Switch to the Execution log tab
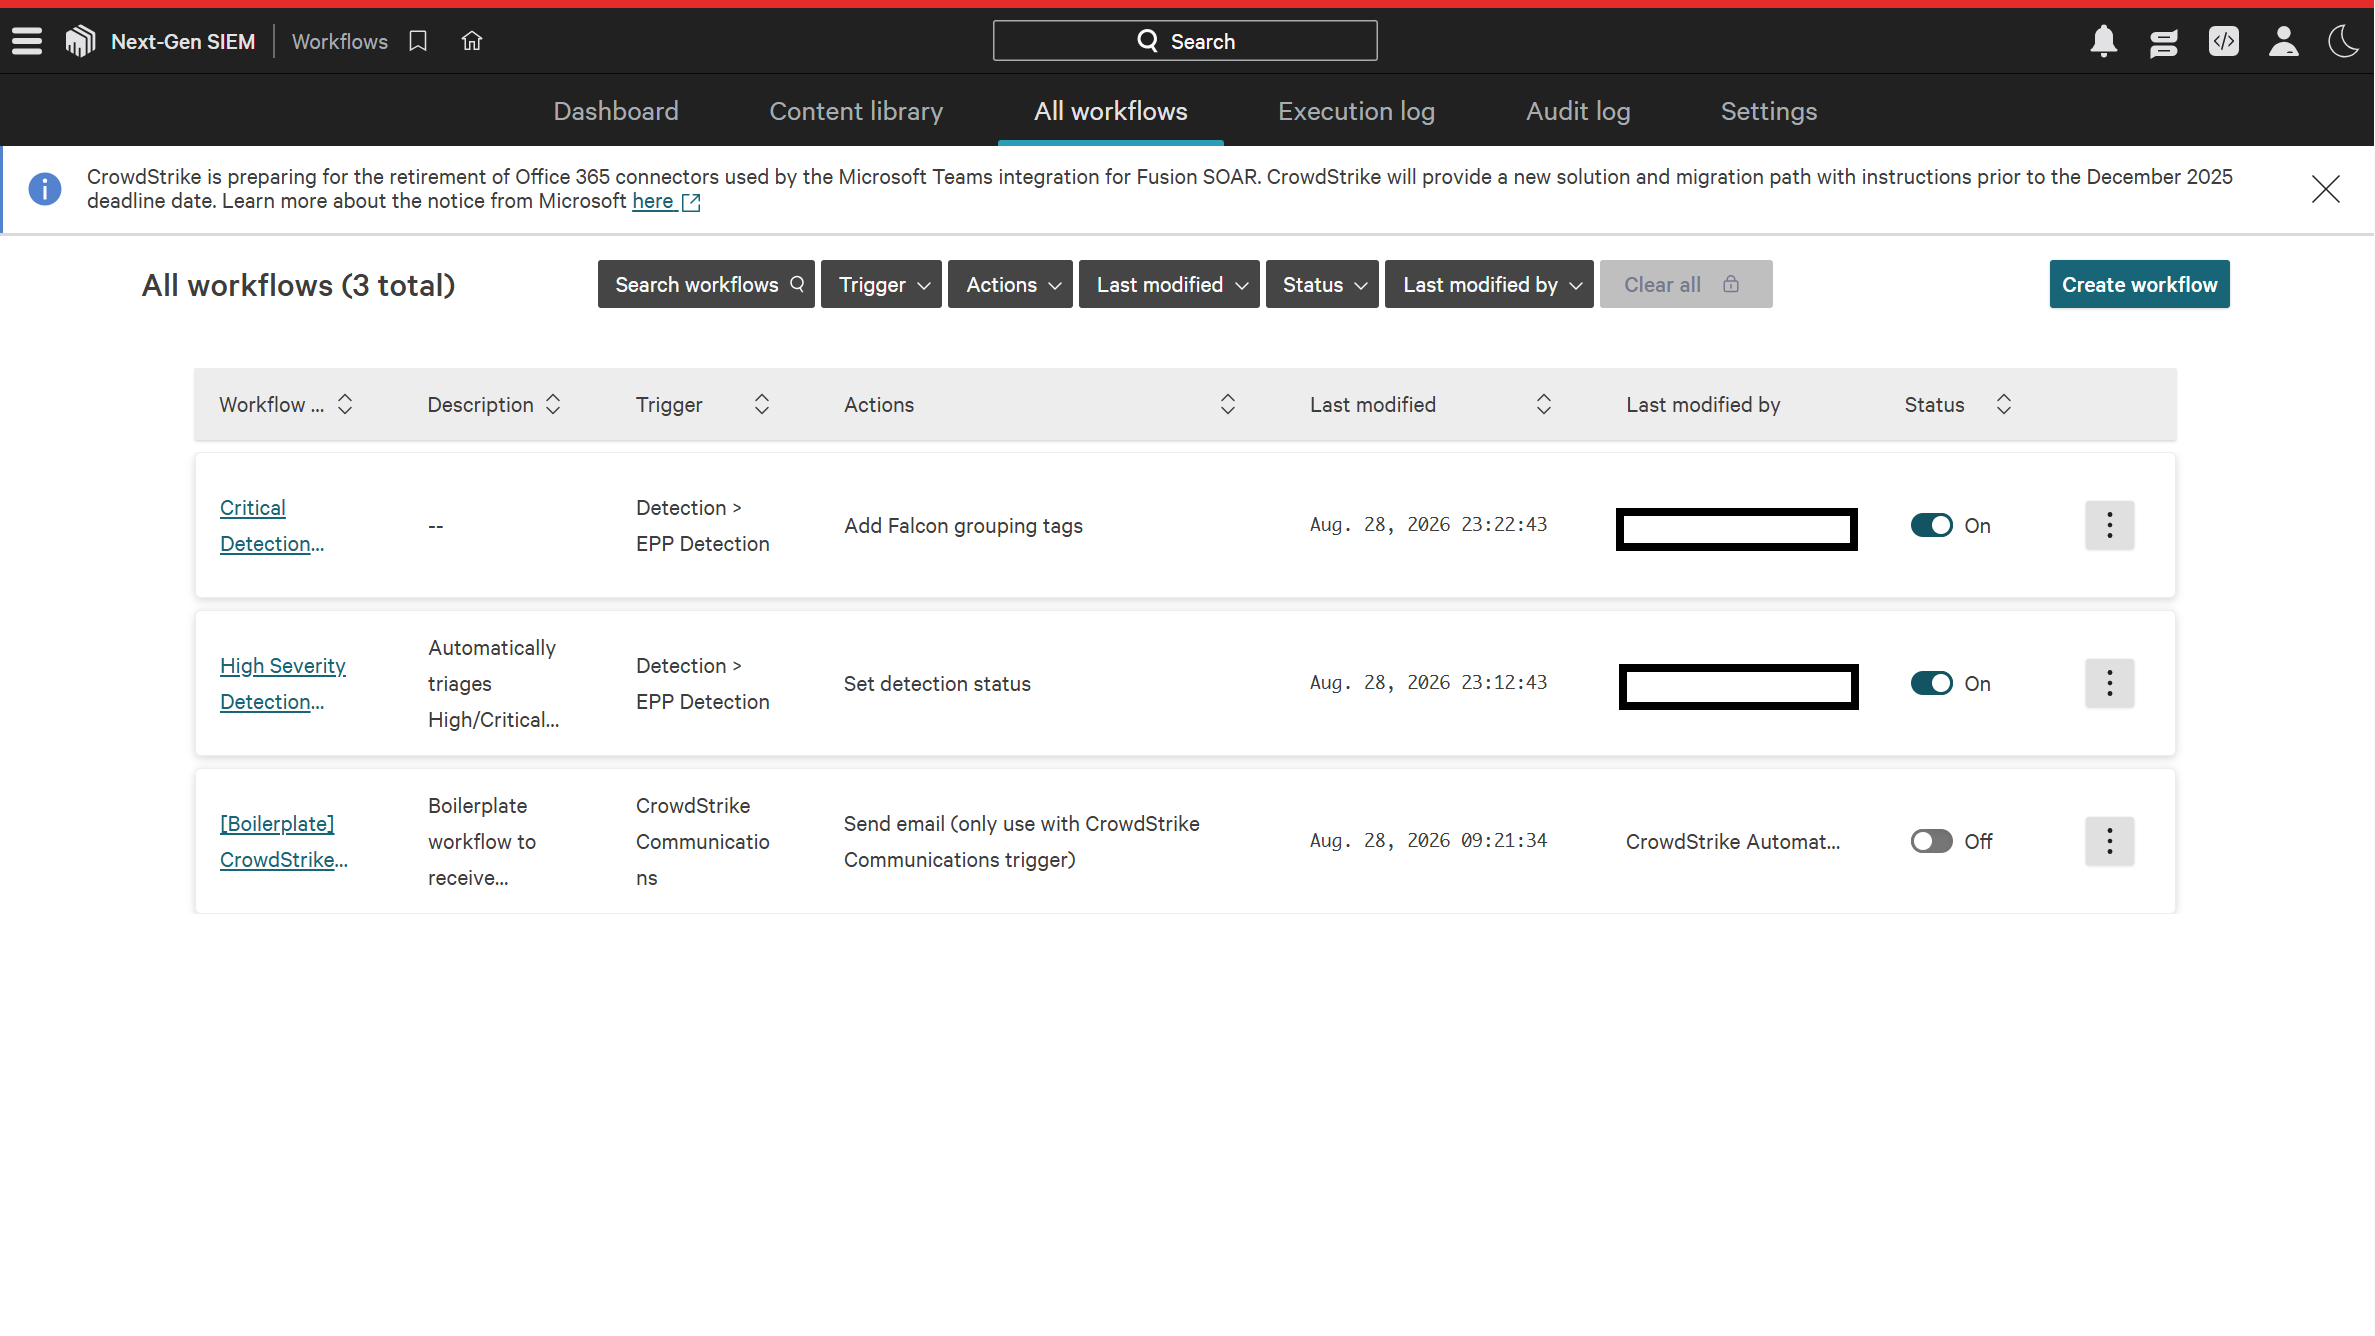Screen dimensions: 2375x1336 pos(1356,111)
